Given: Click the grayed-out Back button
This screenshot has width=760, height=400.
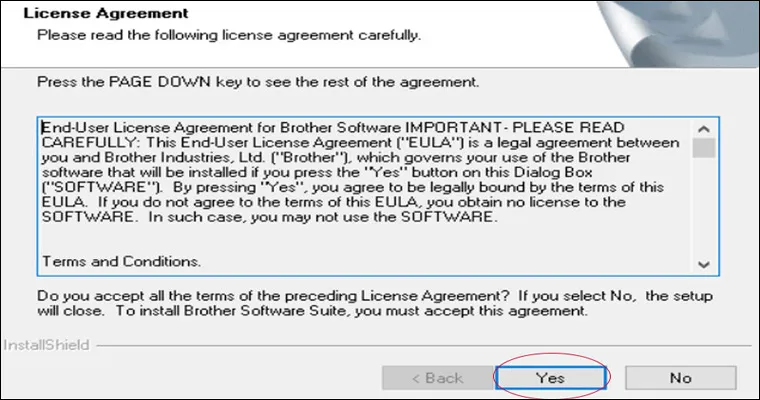Looking at the screenshot, I should (x=437, y=378).
